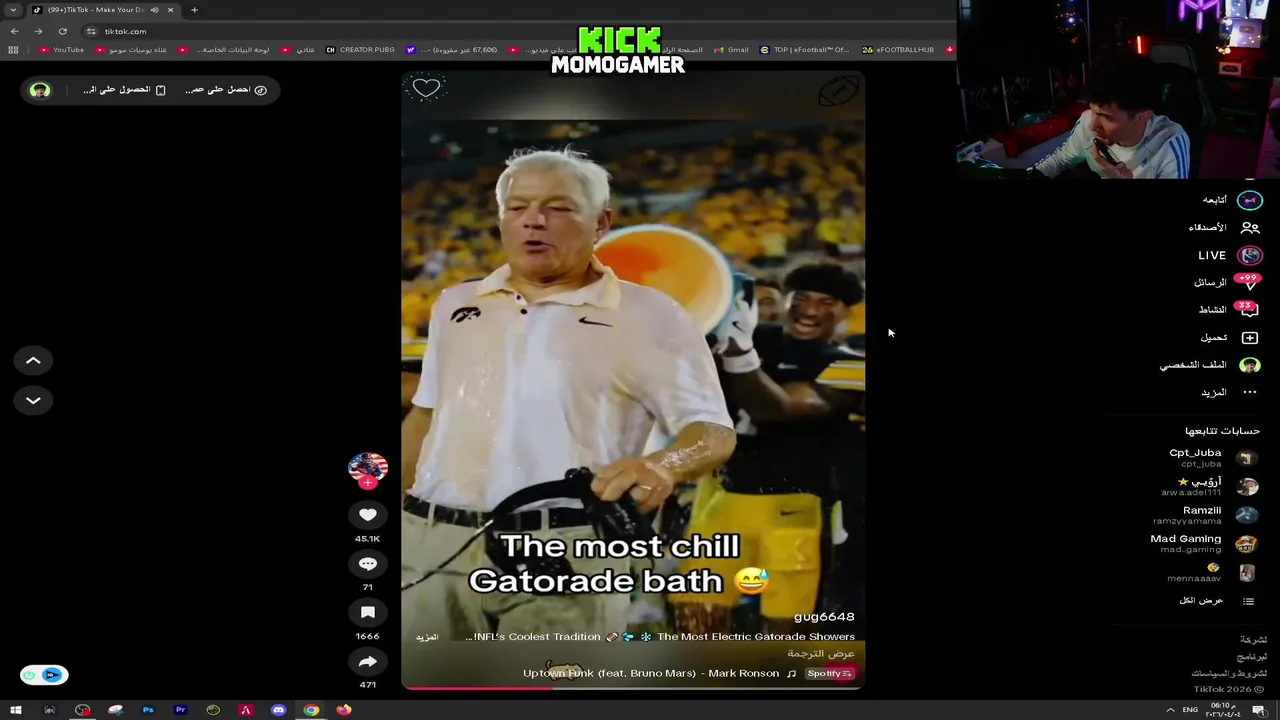This screenshot has width=1280, height=720.
Task: Open menhaaaav followed account
Action: [x=1212, y=573]
